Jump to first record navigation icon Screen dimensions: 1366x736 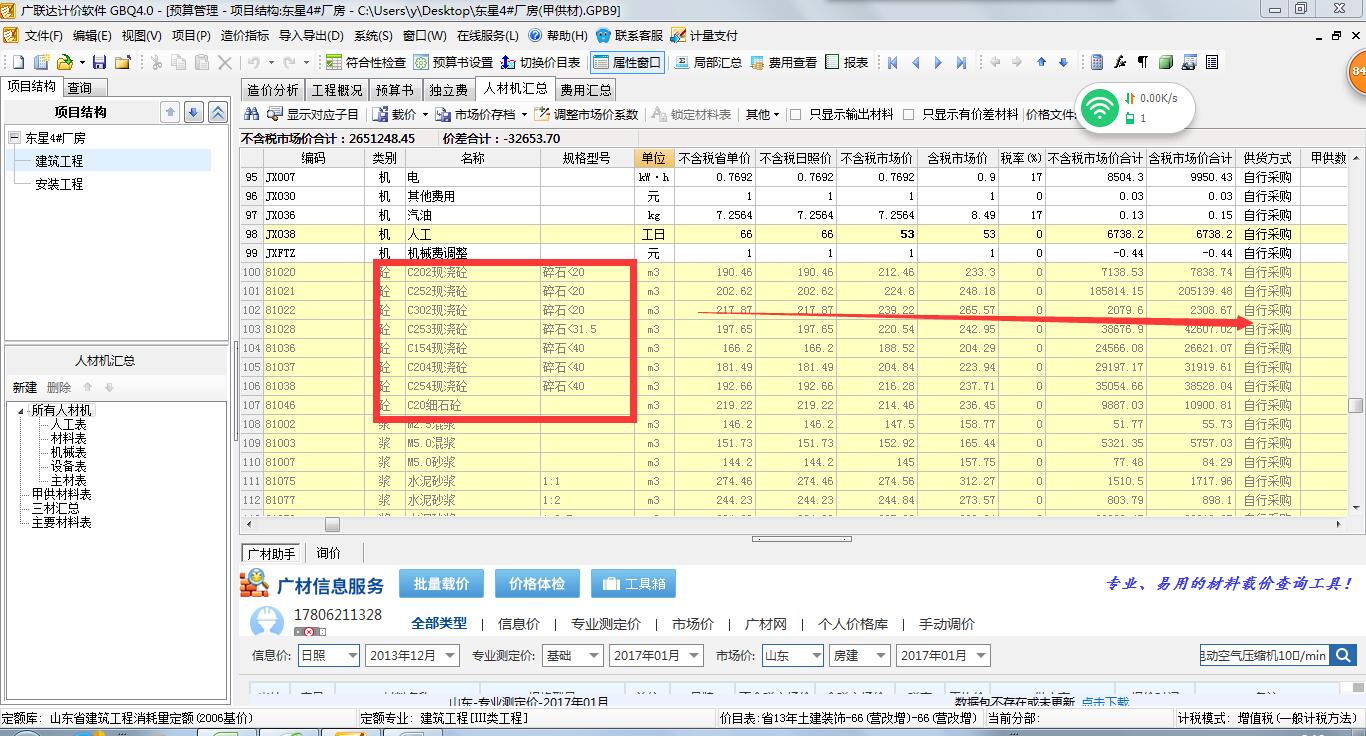pyautogui.click(x=893, y=62)
